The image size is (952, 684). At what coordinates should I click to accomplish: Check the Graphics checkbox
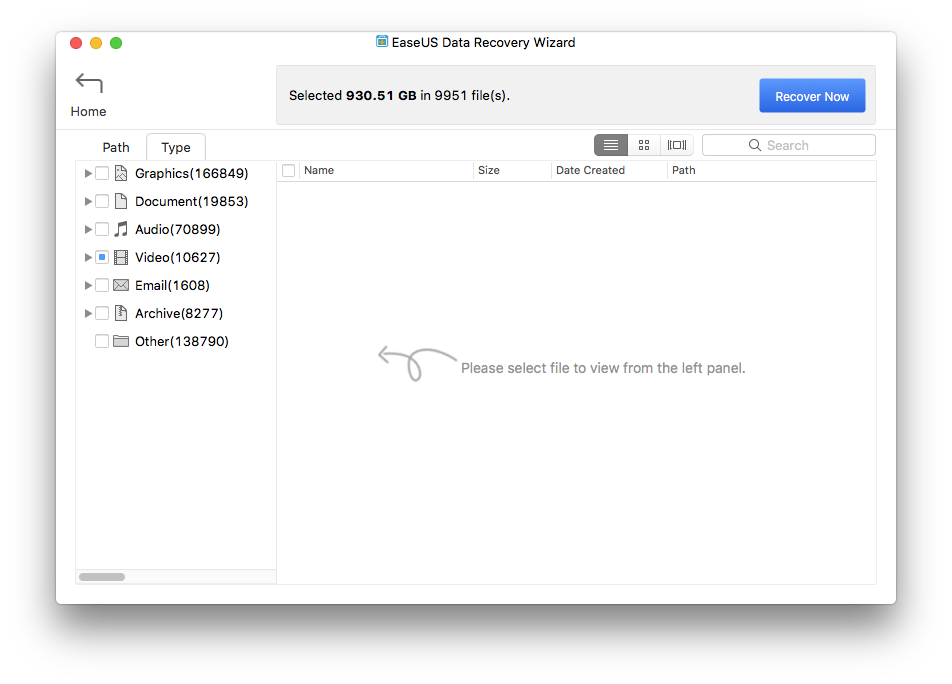(x=102, y=174)
